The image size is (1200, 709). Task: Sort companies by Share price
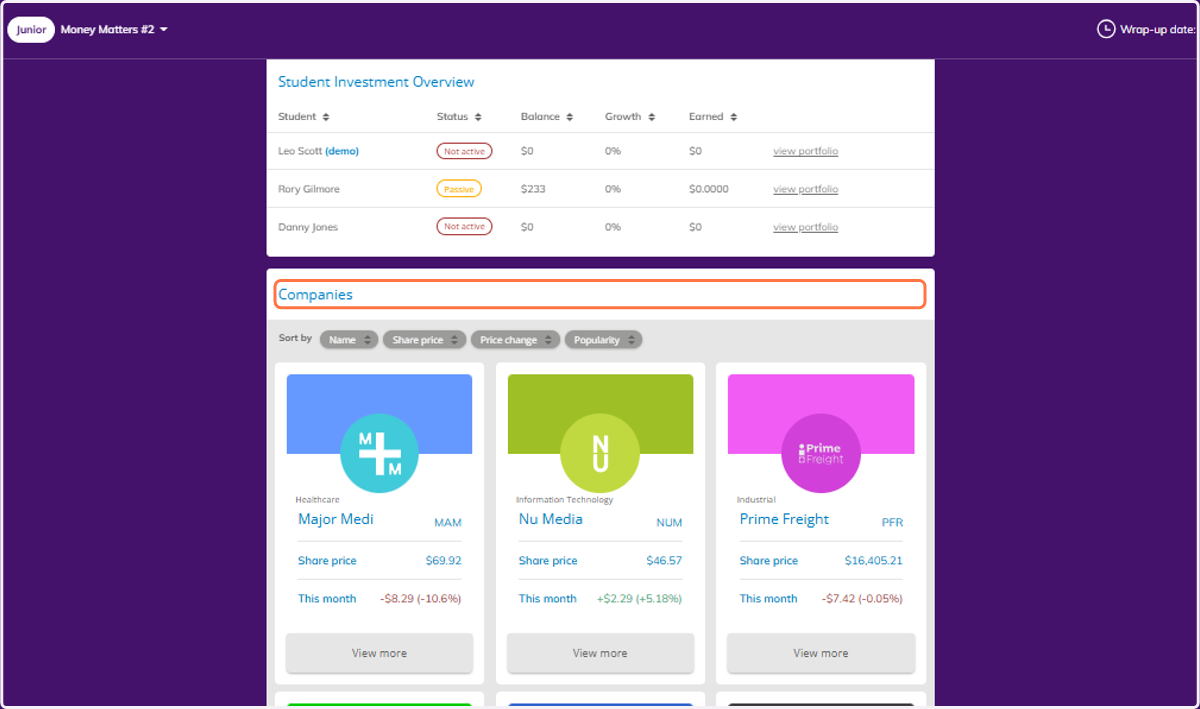click(425, 340)
